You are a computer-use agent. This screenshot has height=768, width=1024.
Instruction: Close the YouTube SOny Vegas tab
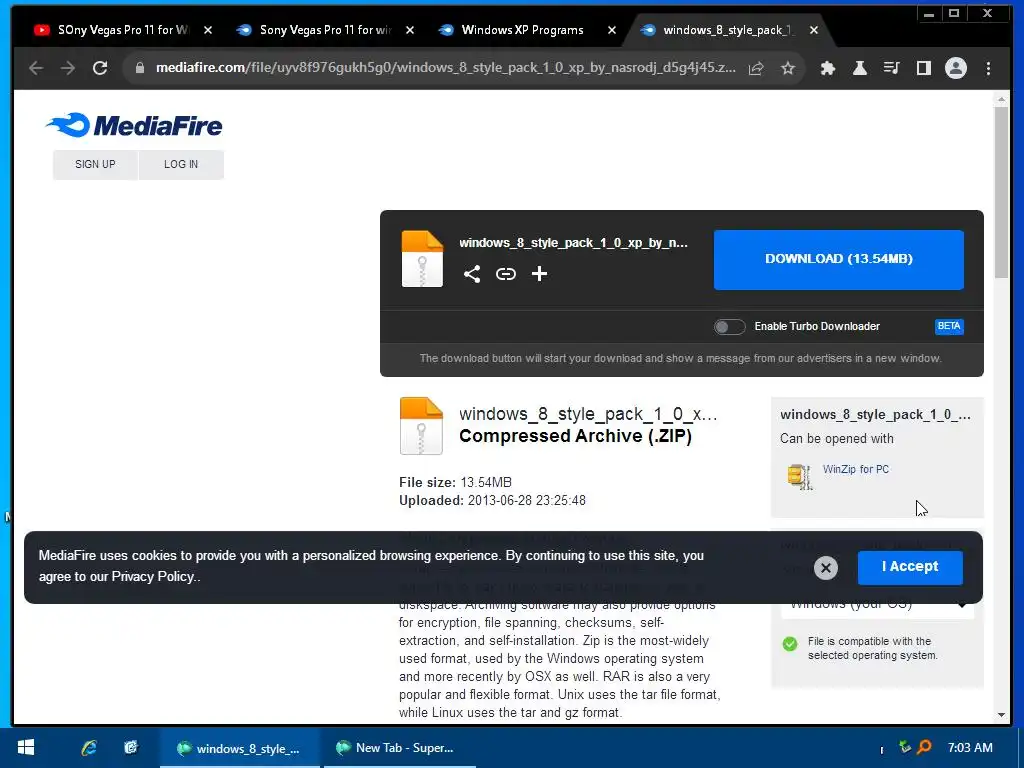(208, 30)
